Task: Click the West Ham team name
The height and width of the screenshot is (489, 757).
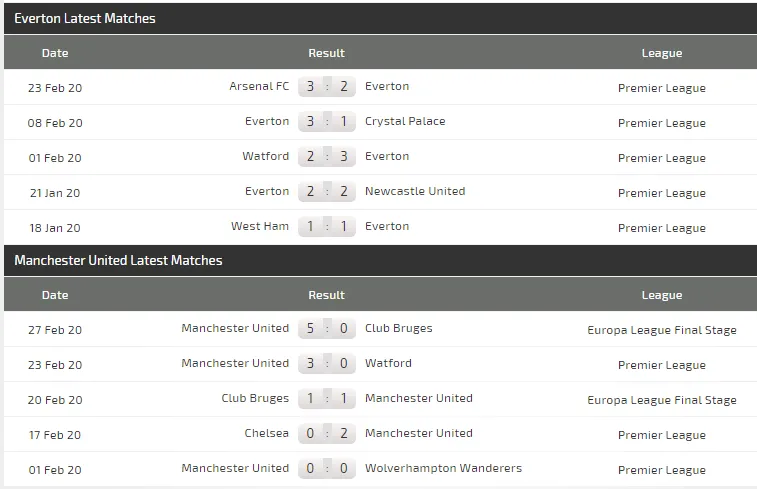Action: coord(260,227)
